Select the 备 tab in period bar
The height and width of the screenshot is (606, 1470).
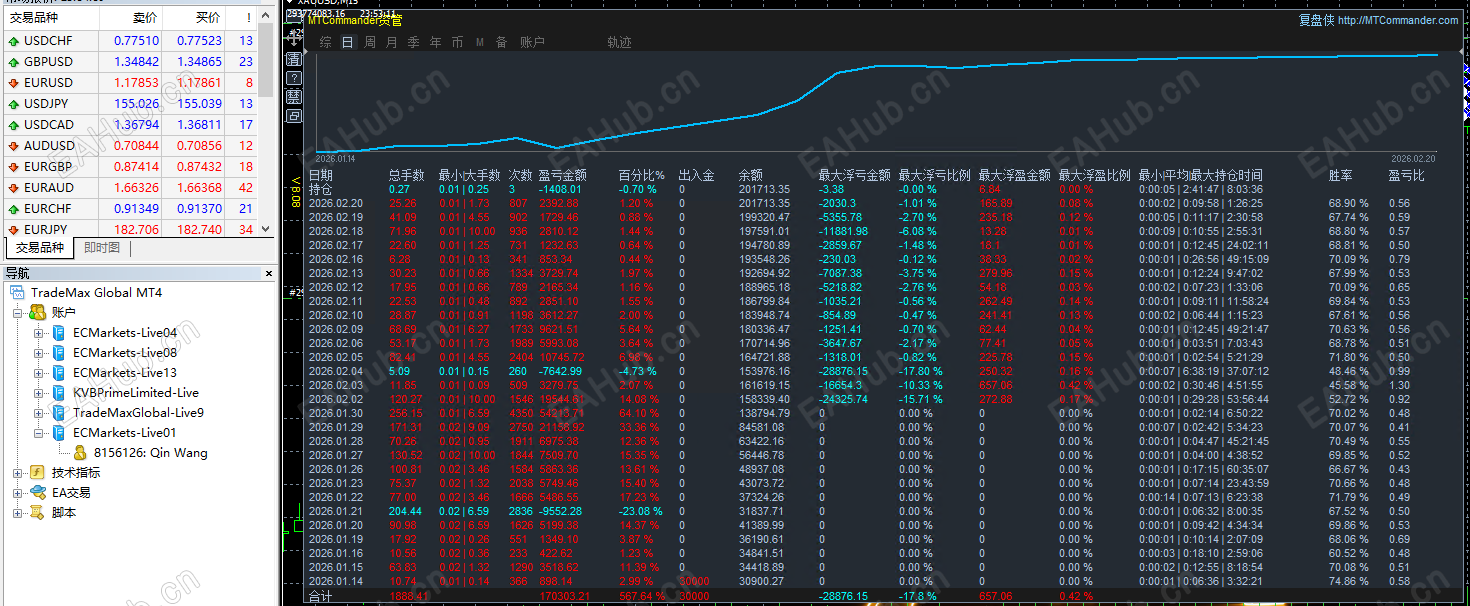pos(502,42)
